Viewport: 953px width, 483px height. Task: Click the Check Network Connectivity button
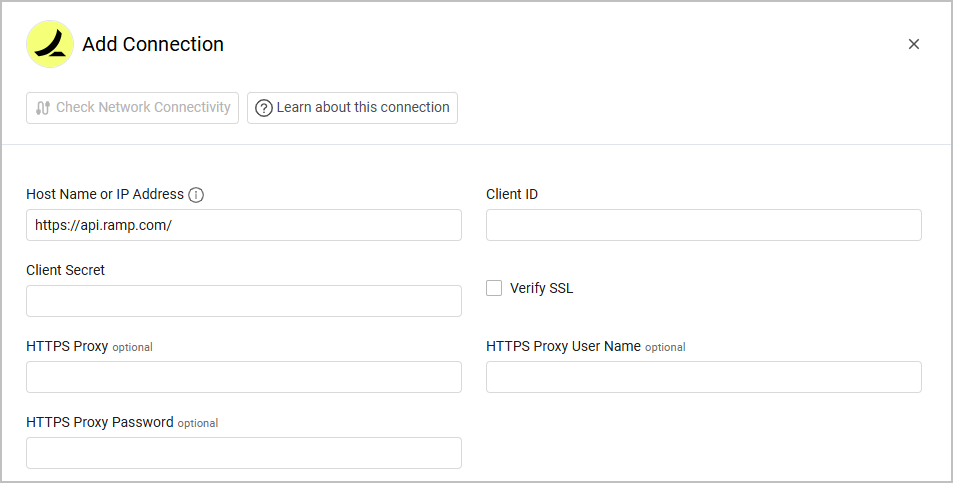coord(133,108)
